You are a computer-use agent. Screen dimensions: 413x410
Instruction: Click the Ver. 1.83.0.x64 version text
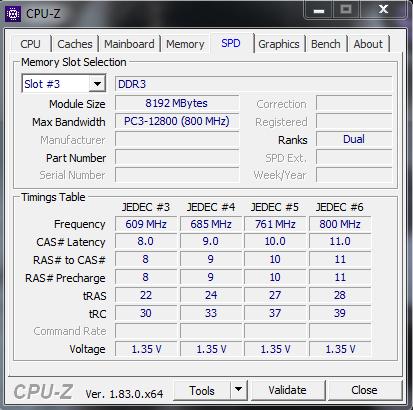124,394
